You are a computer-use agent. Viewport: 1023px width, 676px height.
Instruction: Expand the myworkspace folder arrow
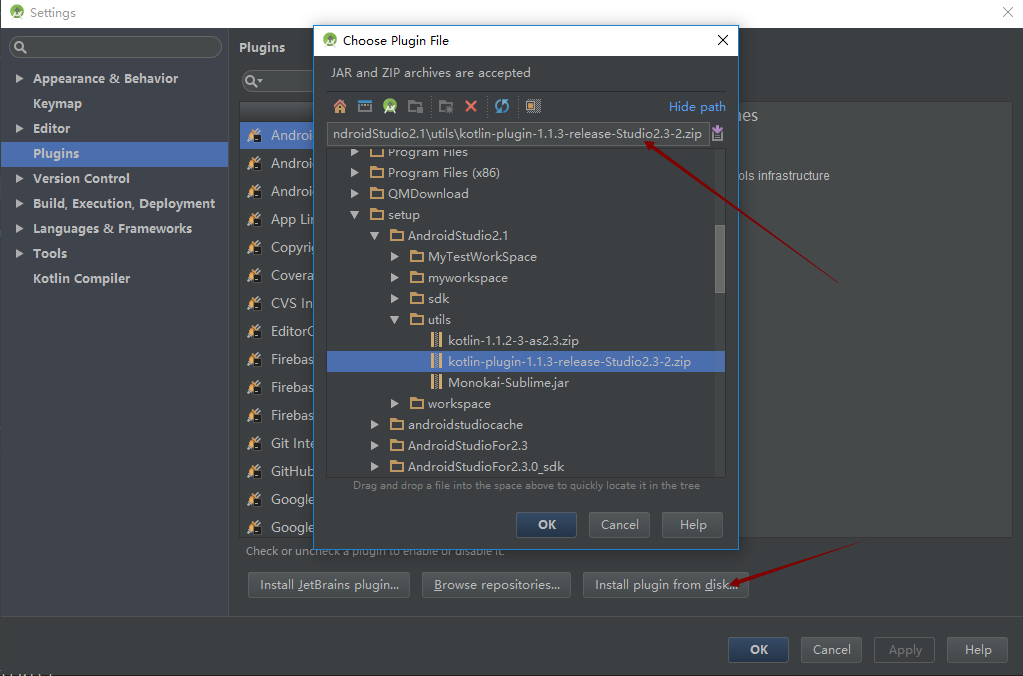pos(395,277)
